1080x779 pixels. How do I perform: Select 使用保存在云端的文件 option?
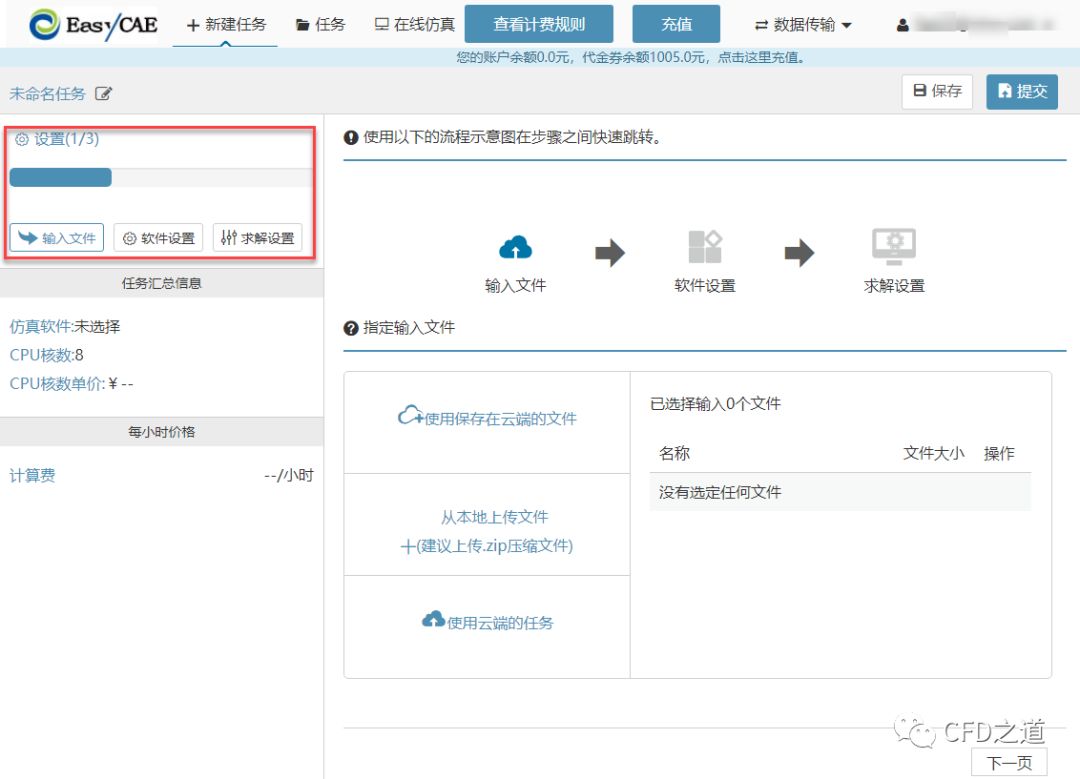(488, 419)
